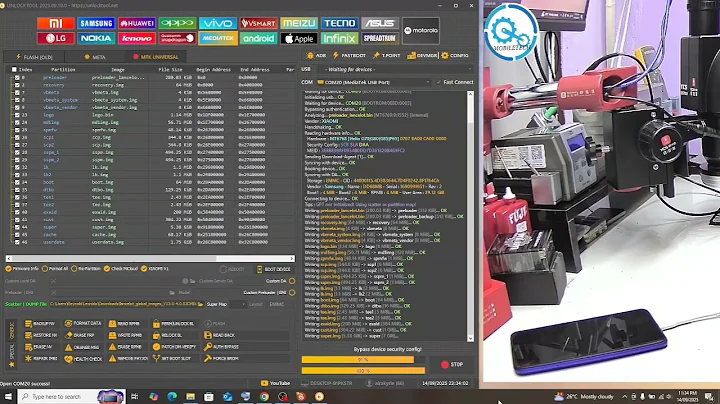Enable the Custom DA toggle
The image size is (720, 404).
[x=292, y=281]
